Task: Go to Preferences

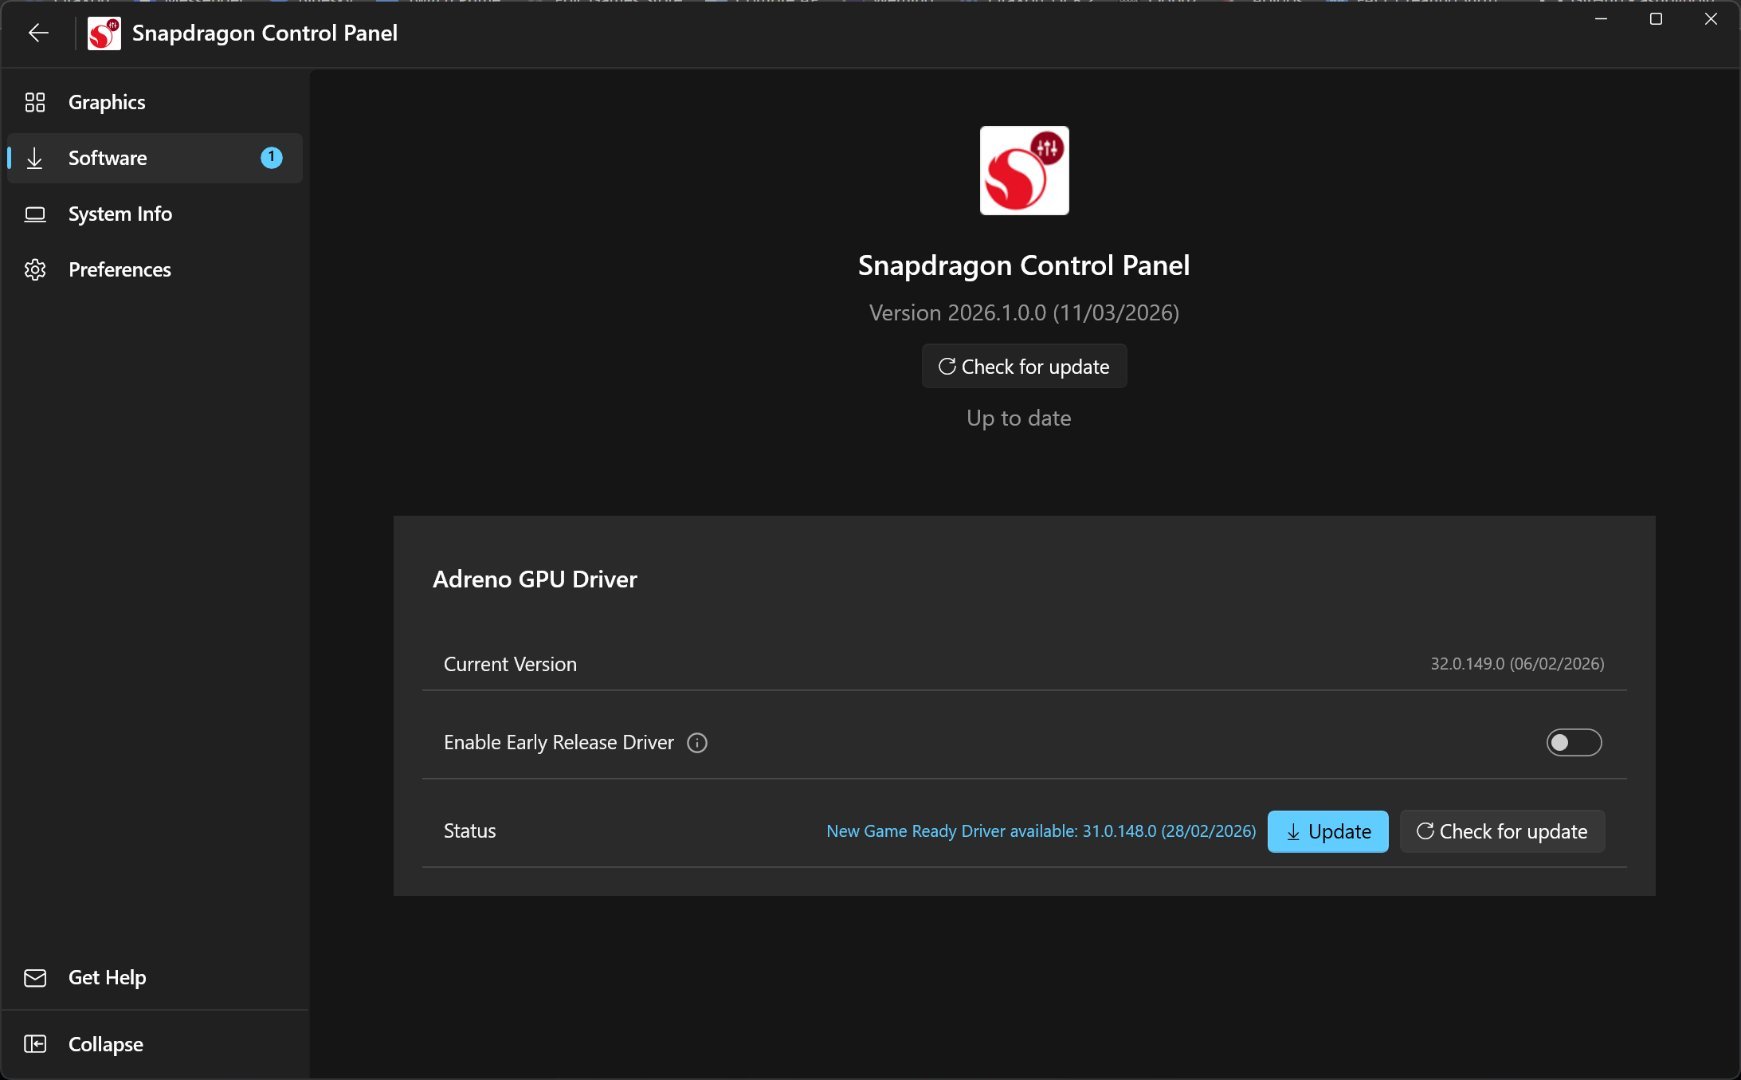Action: tap(155, 270)
